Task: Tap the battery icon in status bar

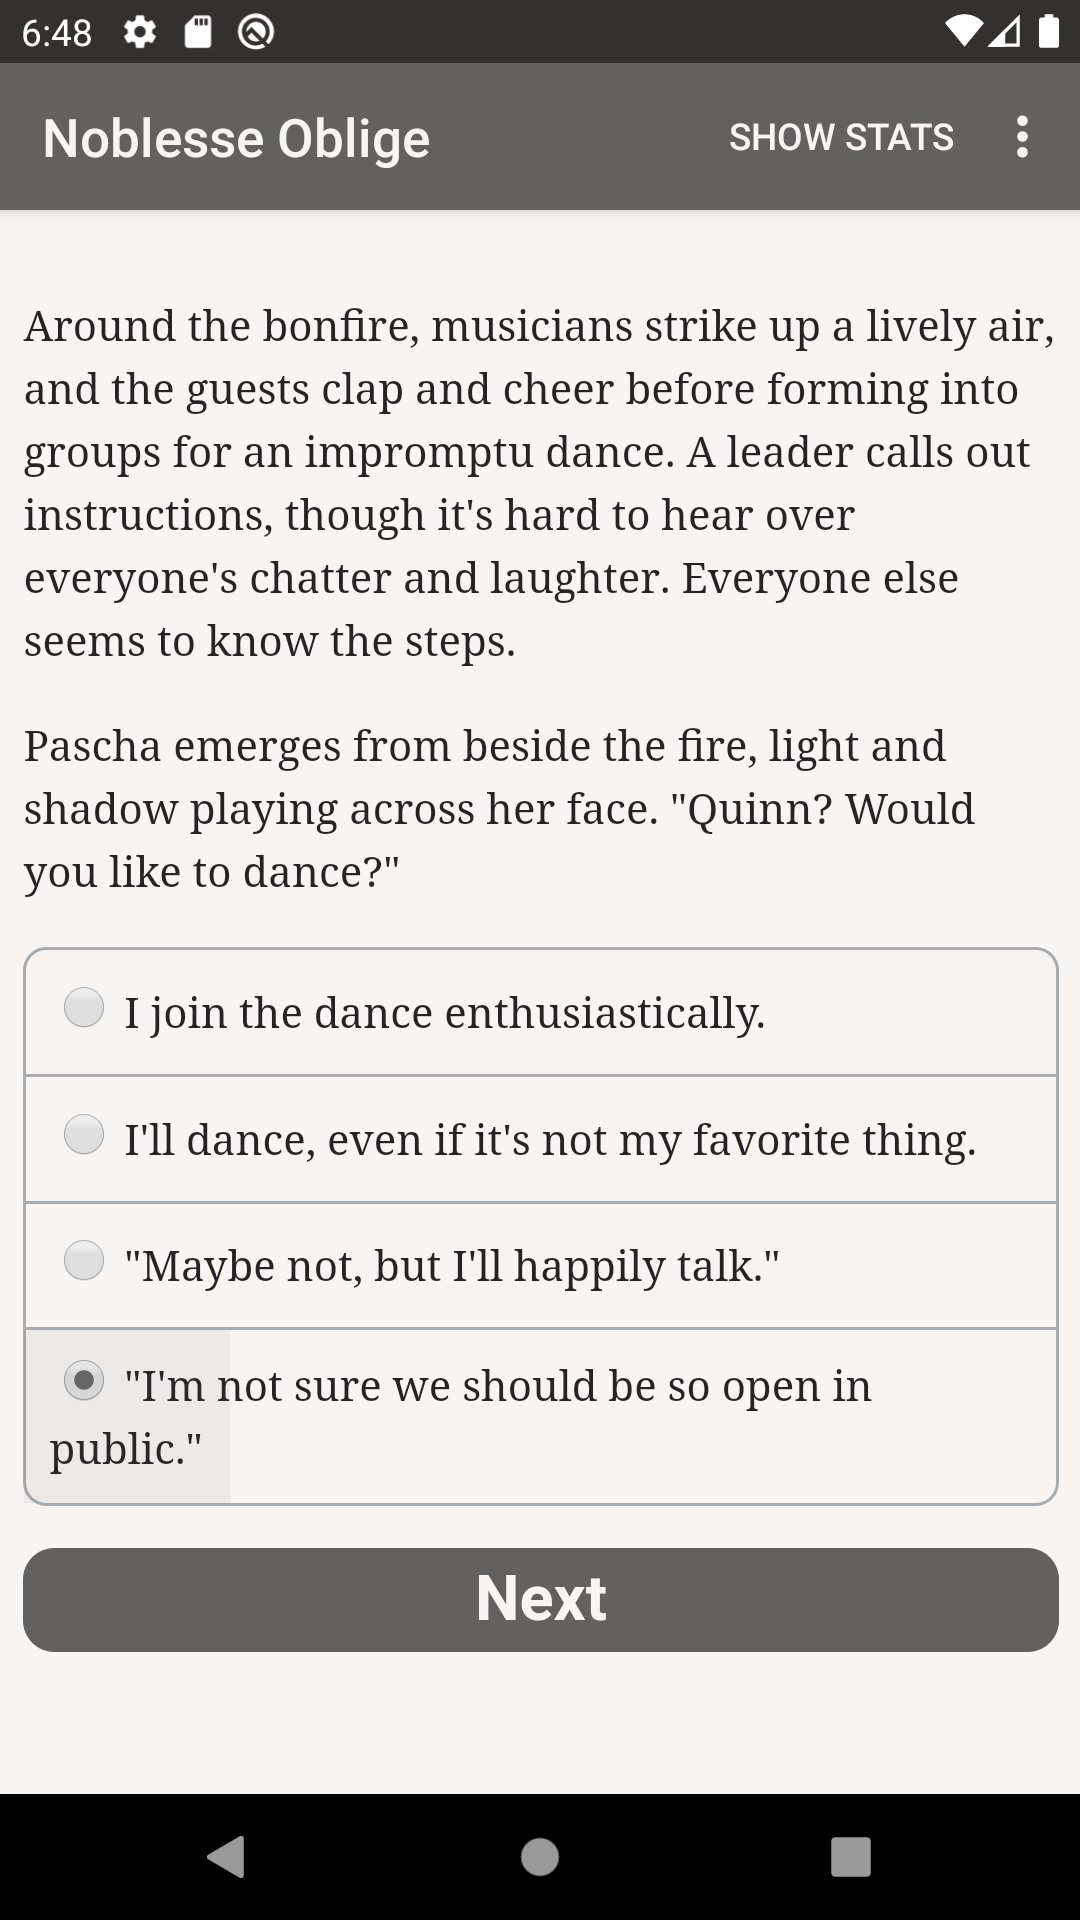Action: coord(1048,33)
